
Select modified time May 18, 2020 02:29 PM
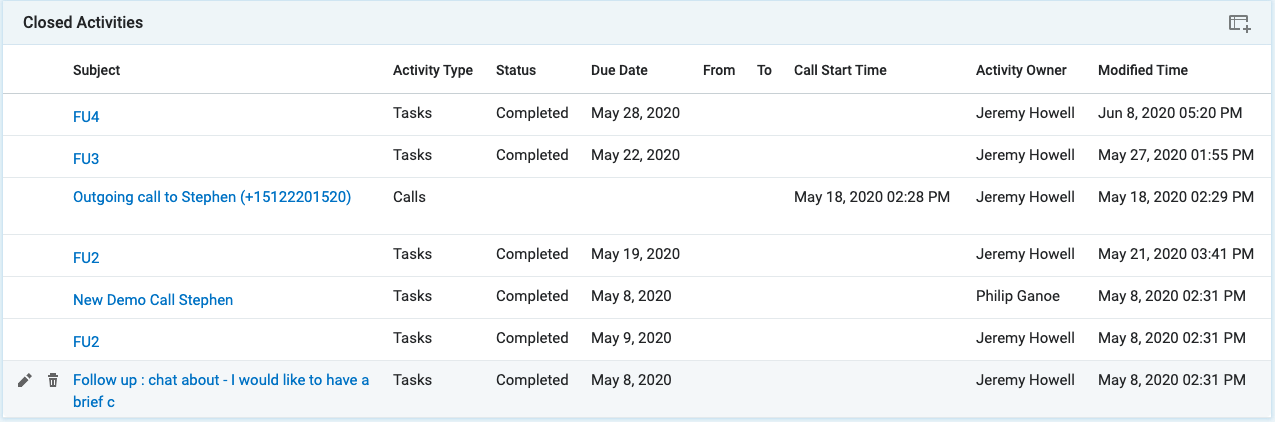(1176, 197)
